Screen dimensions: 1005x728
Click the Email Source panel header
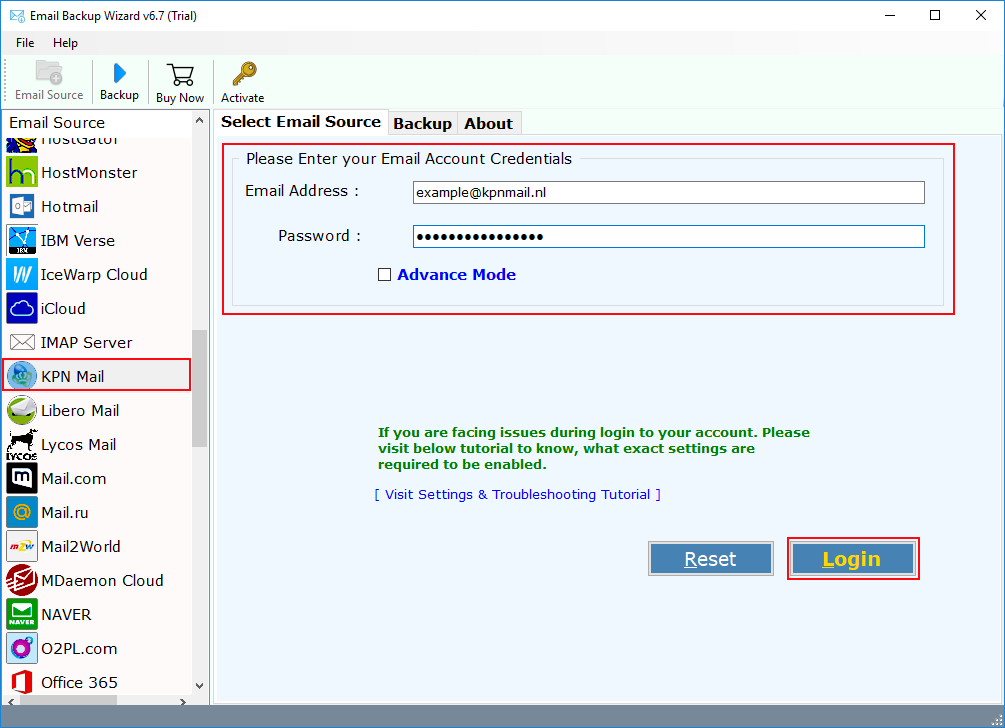tap(57, 122)
